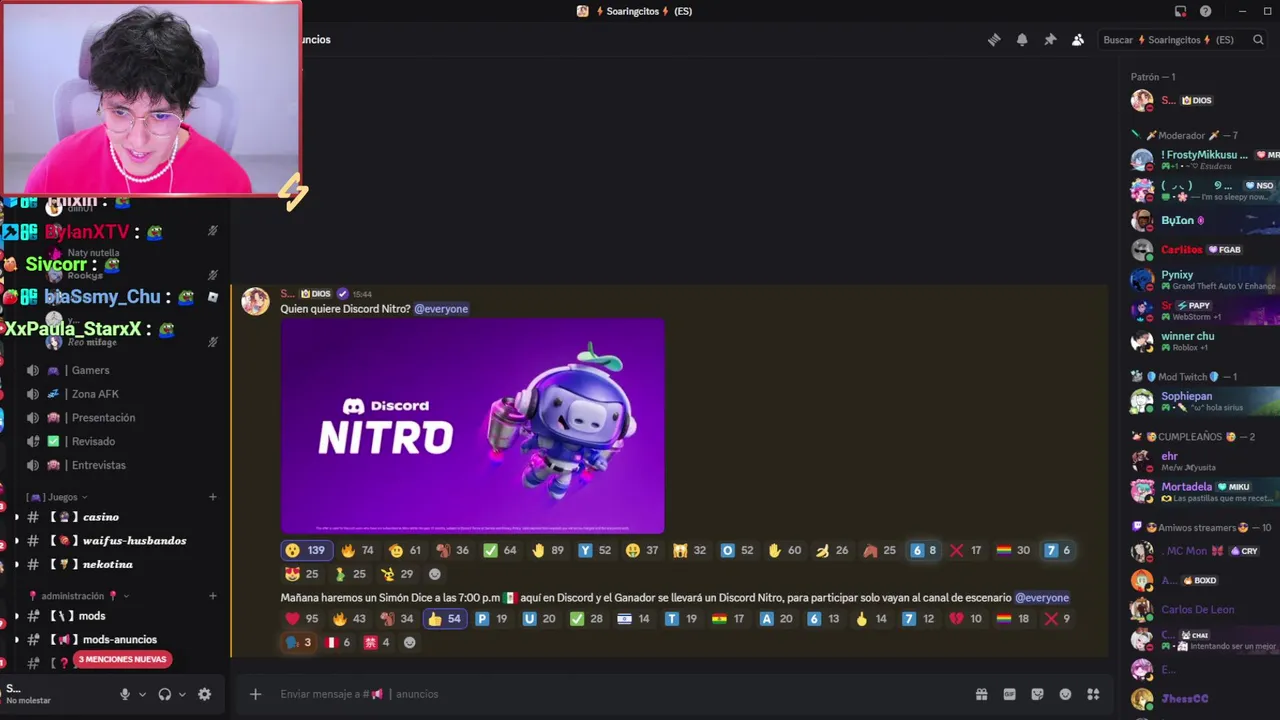The width and height of the screenshot is (1280, 720).
Task: Deafen with the headphones icon
Action: 165,694
